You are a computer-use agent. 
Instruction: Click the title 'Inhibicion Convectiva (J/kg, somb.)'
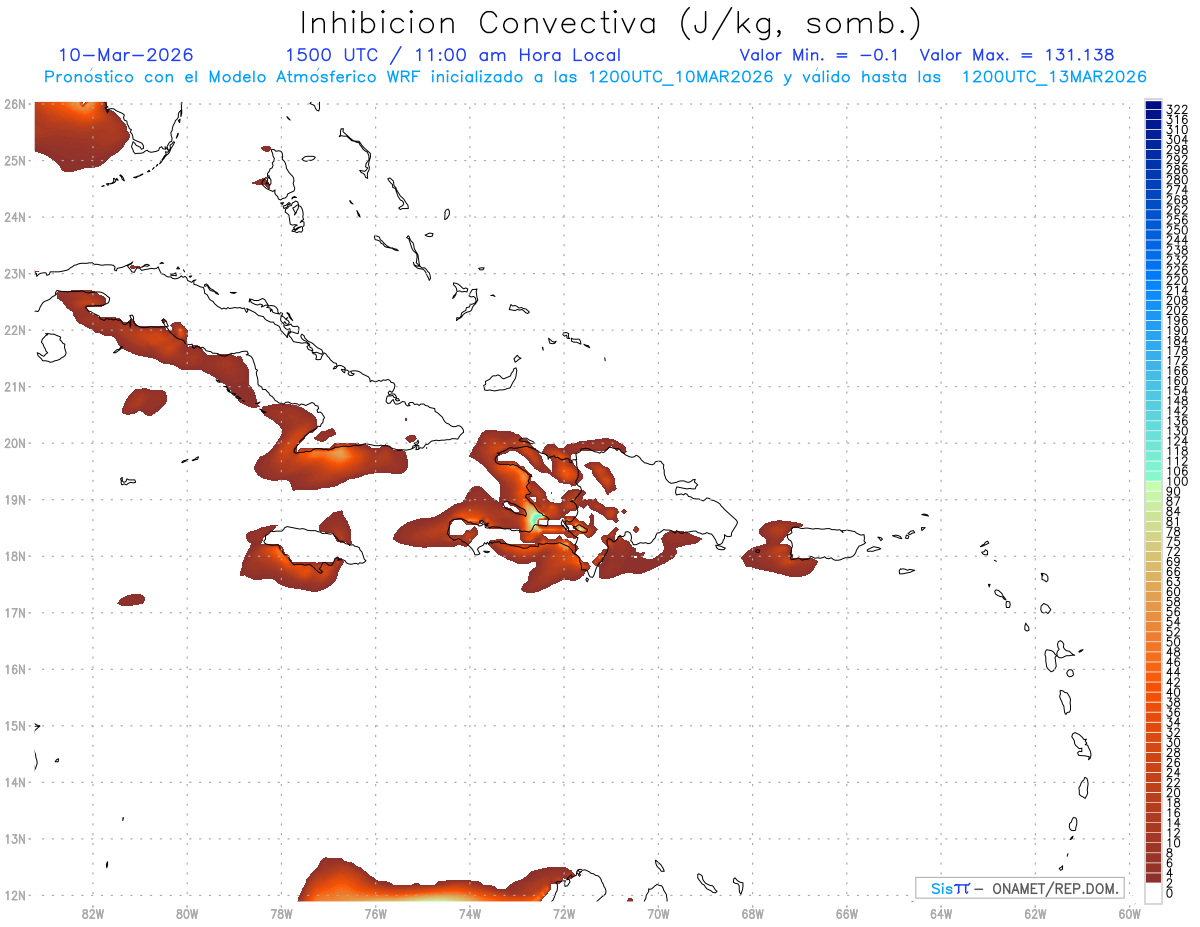pyautogui.click(x=610, y=24)
